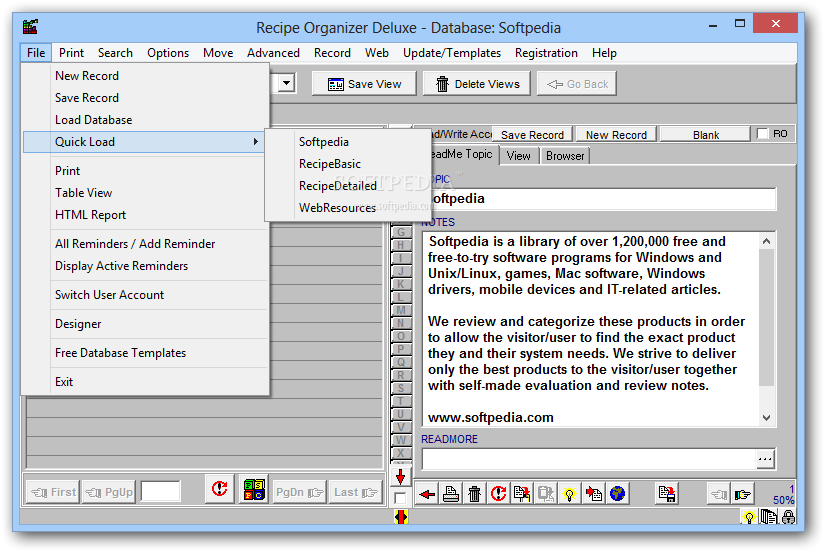Open the Update/Templates menu

pyautogui.click(x=451, y=53)
